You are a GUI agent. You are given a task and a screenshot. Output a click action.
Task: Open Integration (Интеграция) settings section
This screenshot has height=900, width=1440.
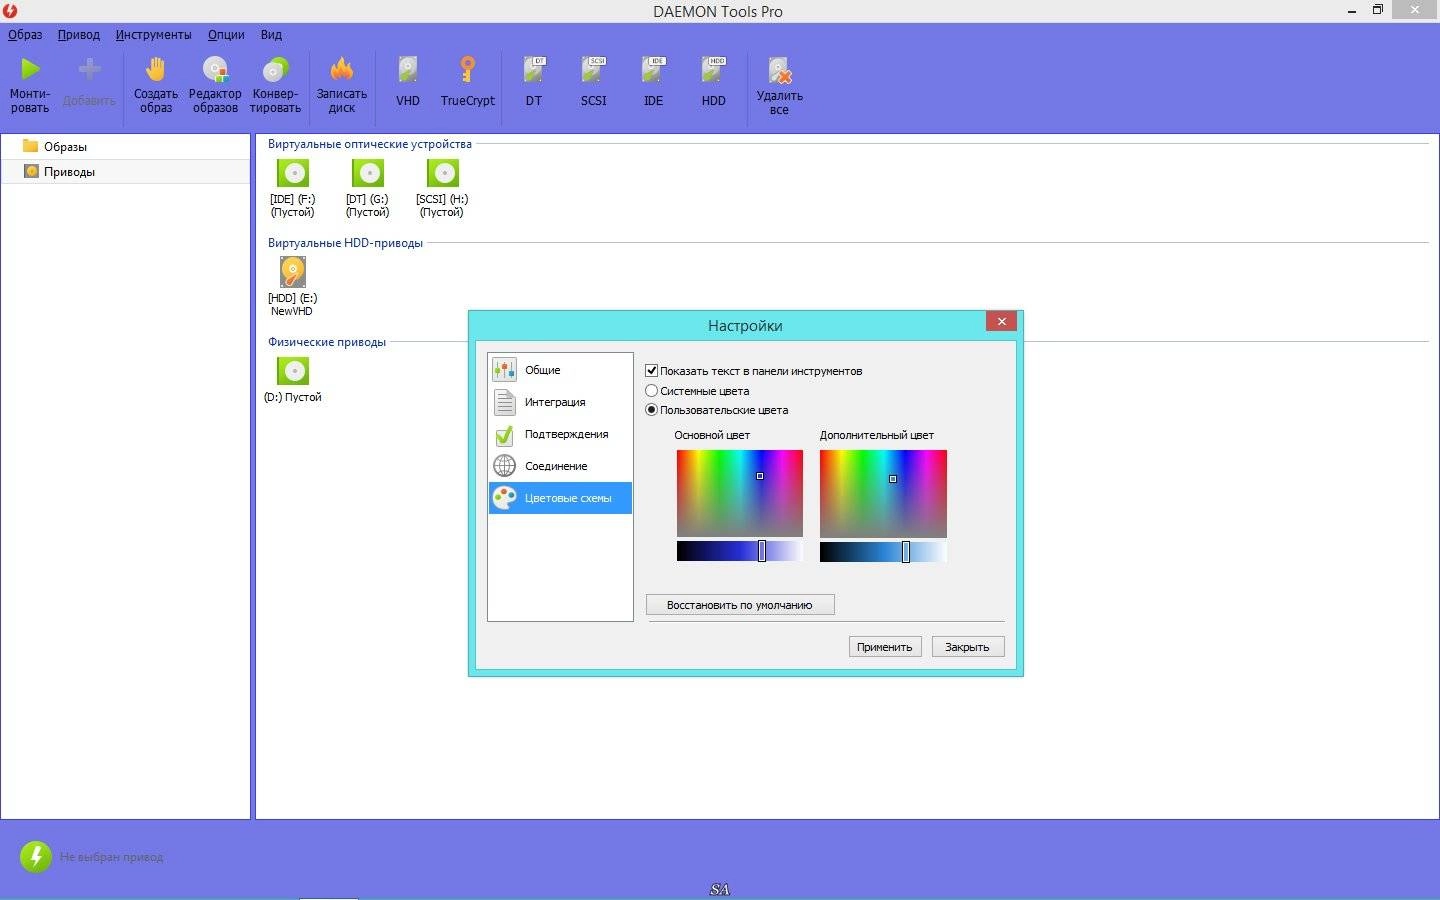tap(560, 402)
